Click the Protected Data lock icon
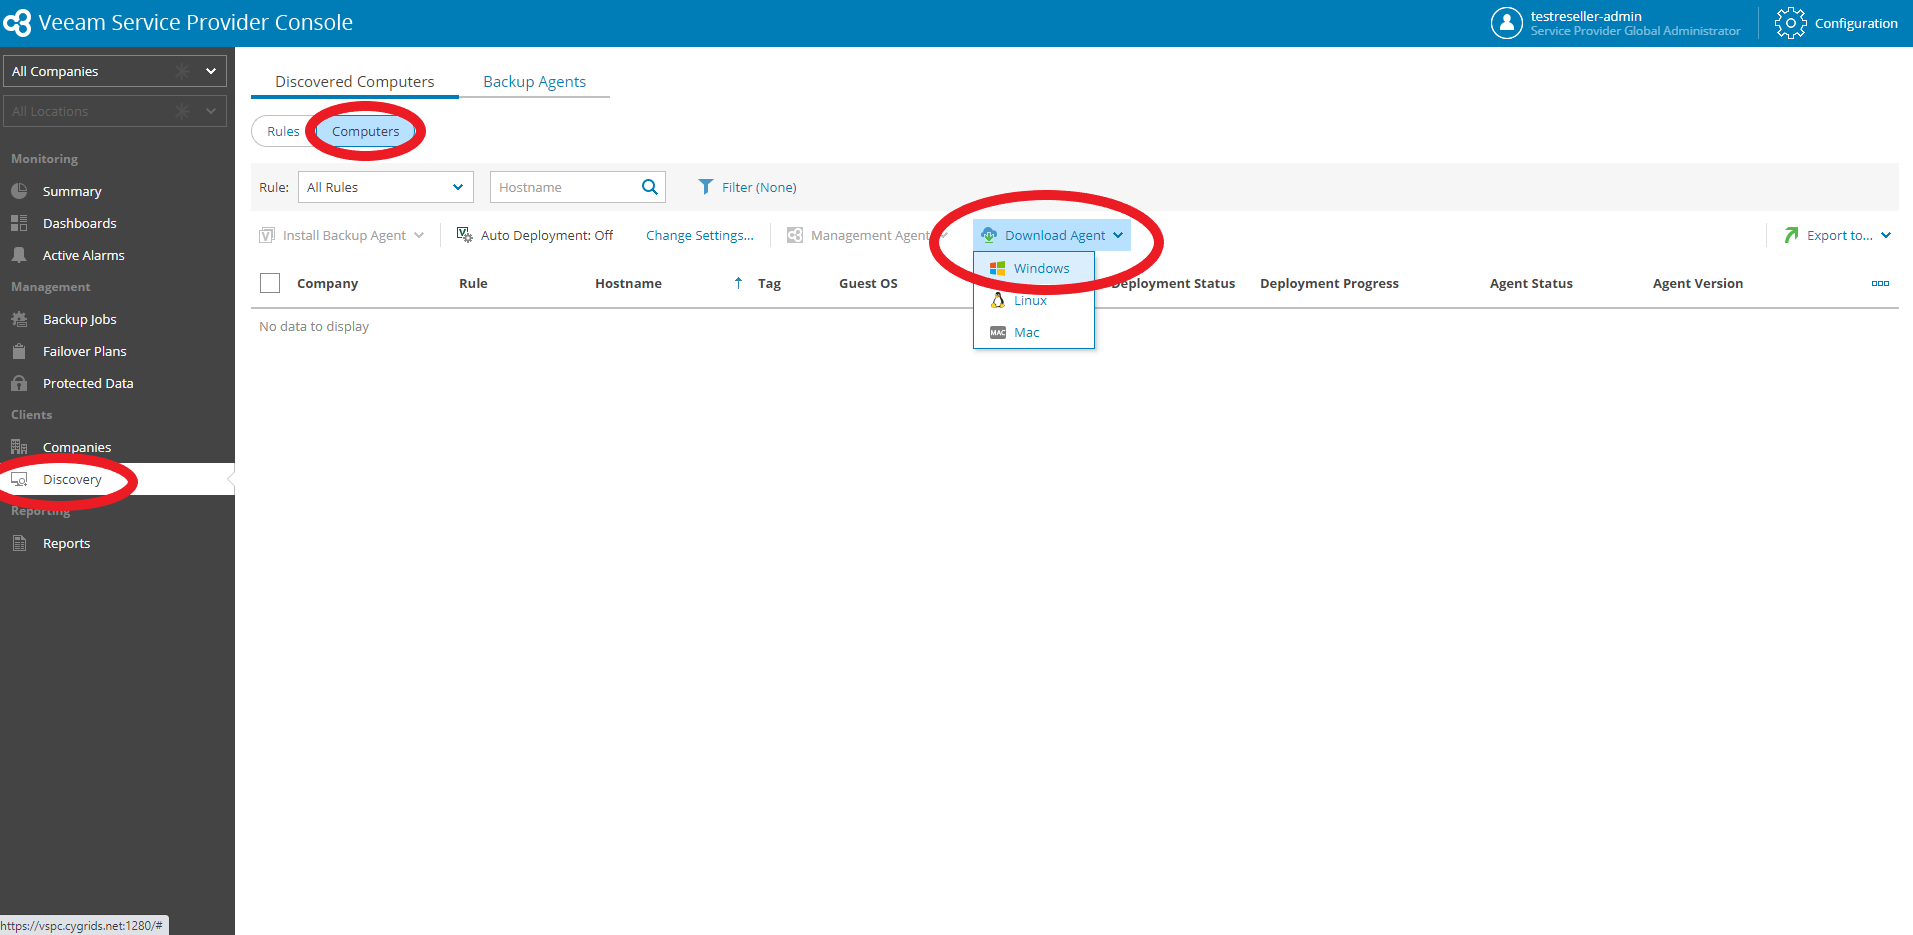Image resolution: width=1913 pixels, height=935 pixels. coord(19,383)
